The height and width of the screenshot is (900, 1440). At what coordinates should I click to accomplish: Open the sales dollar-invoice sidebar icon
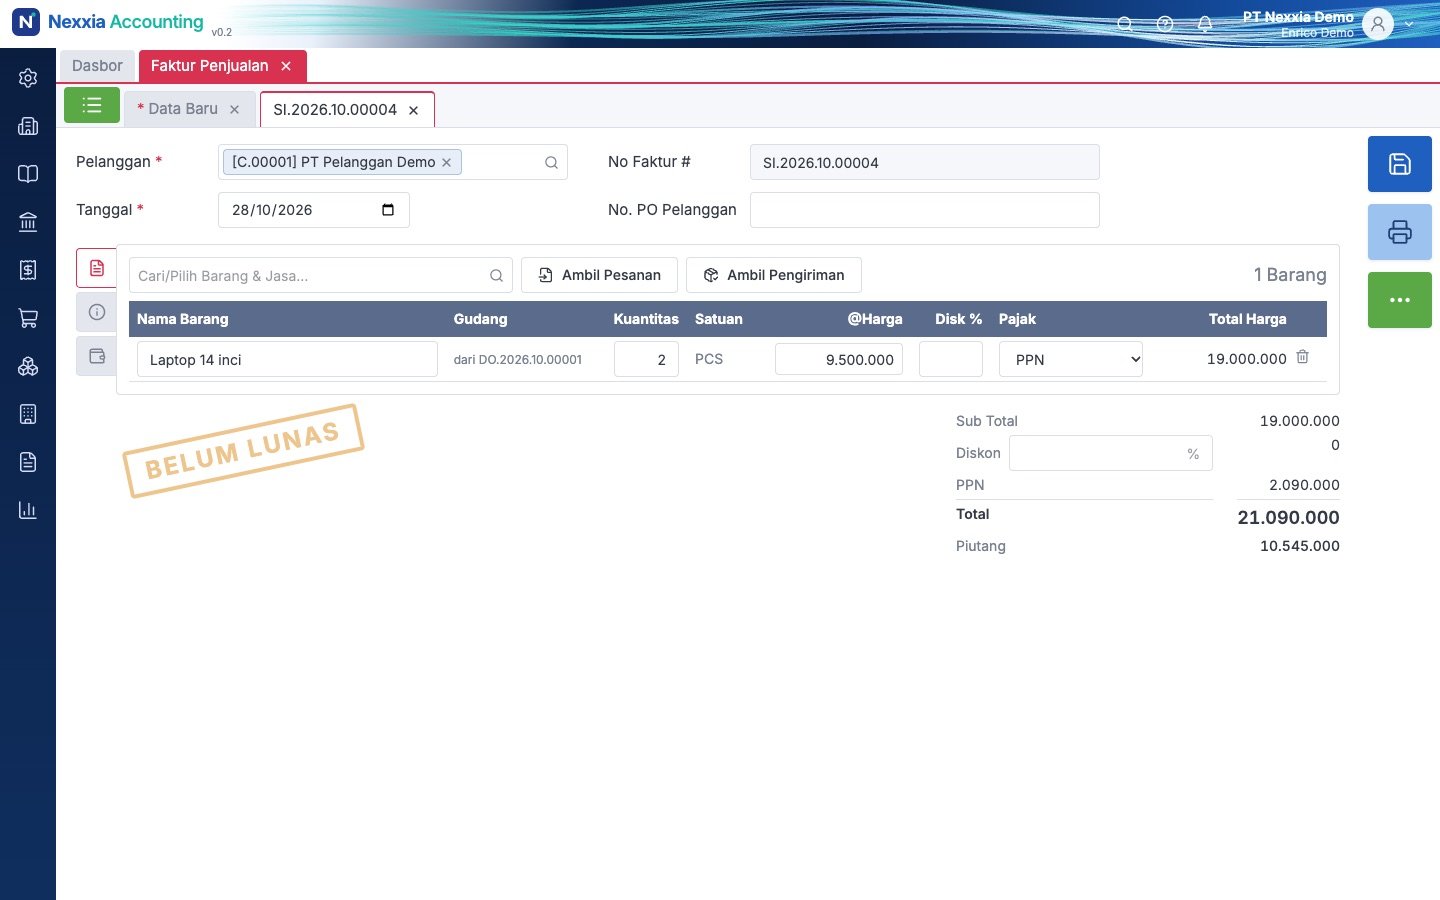[28, 270]
